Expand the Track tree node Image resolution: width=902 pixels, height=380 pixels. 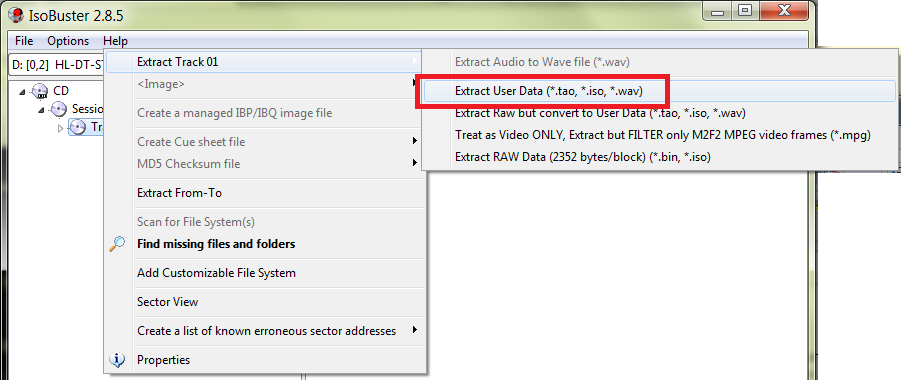point(60,128)
